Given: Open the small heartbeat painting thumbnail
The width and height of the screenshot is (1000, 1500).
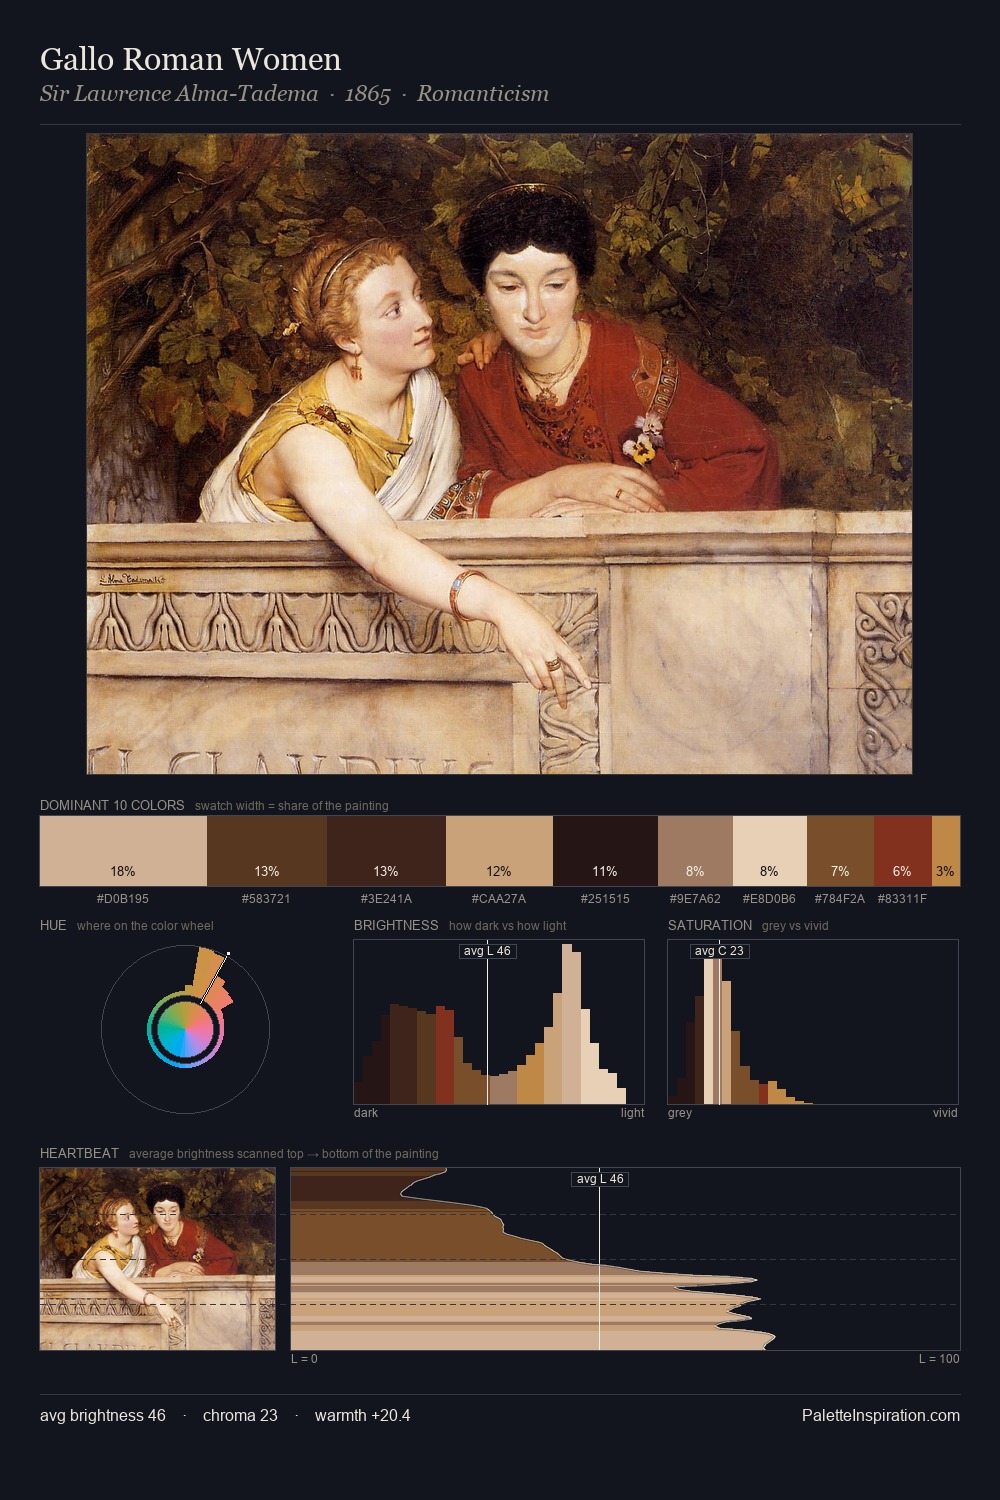Looking at the screenshot, I should coord(157,1259).
